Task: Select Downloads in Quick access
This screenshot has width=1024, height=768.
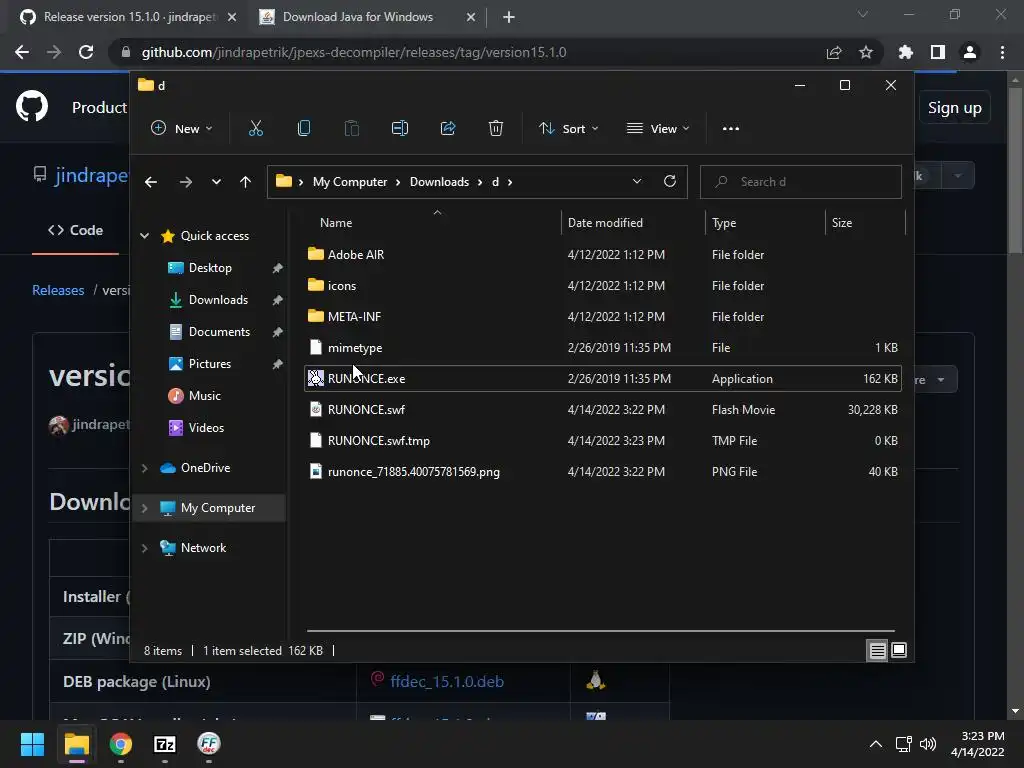Action: [x=218, y=300]
